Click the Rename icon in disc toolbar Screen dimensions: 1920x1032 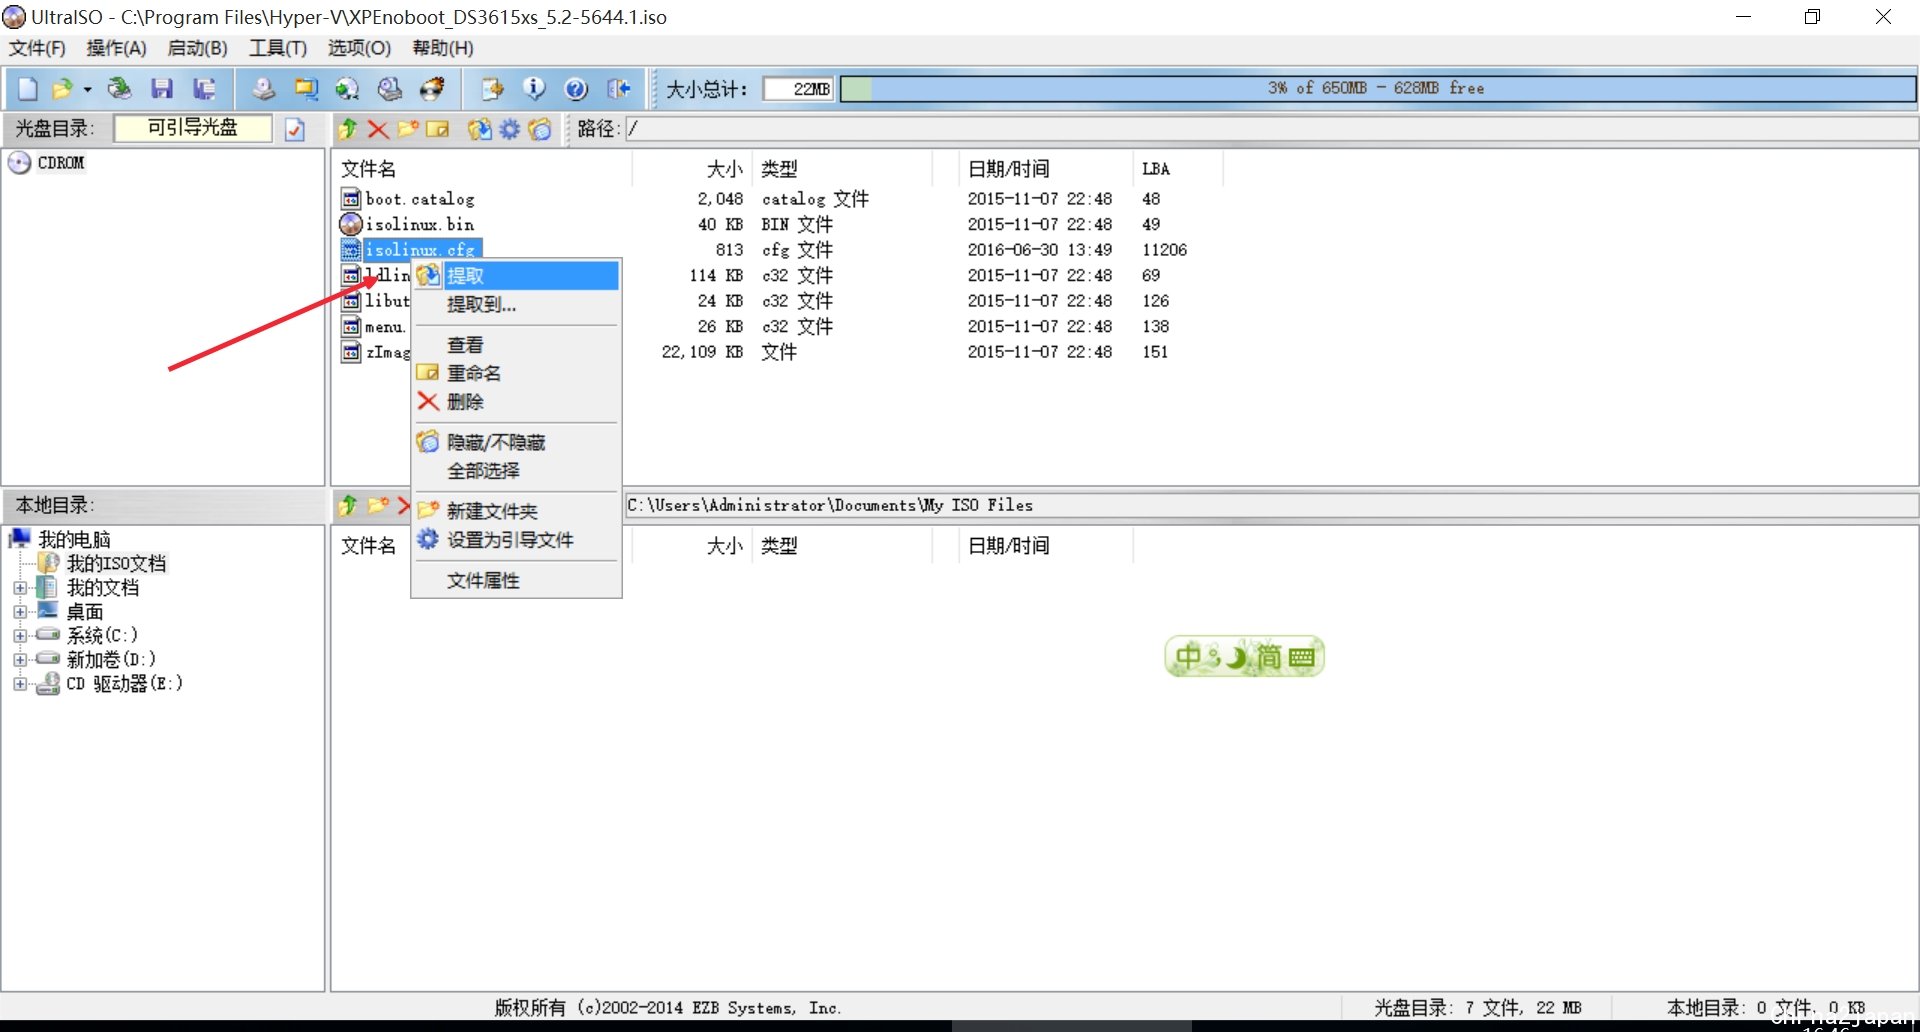click(x=438, y=129)
